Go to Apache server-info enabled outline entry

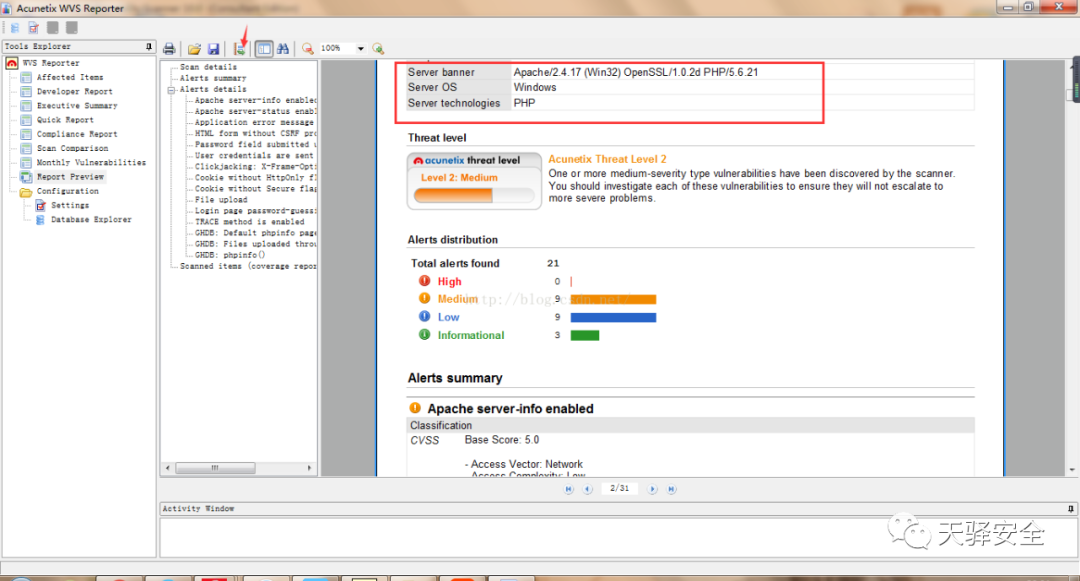click(x=255, y=101)
